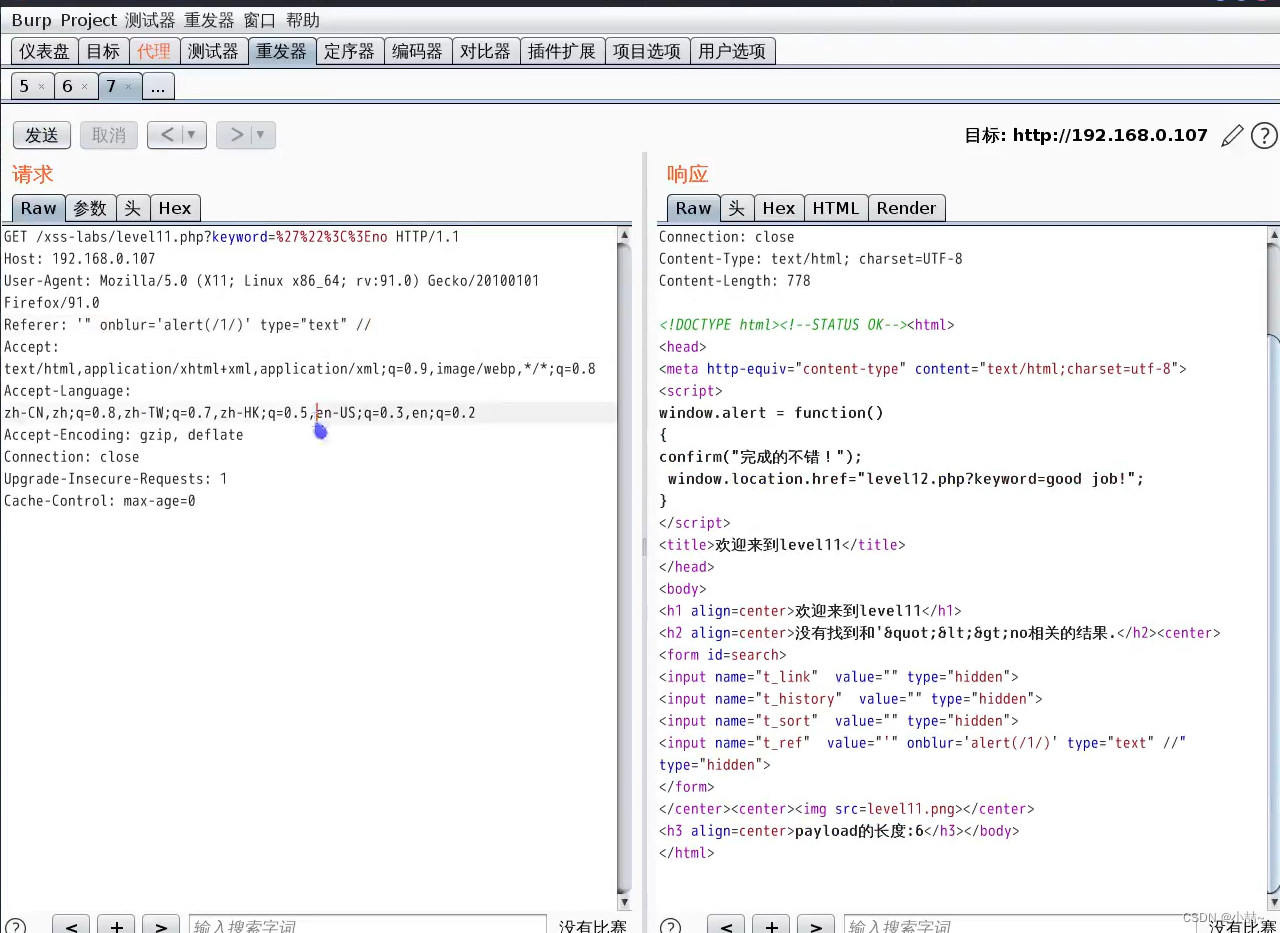
Task: Switch to the 项目选项 tab
Action: tap(647, 51)
